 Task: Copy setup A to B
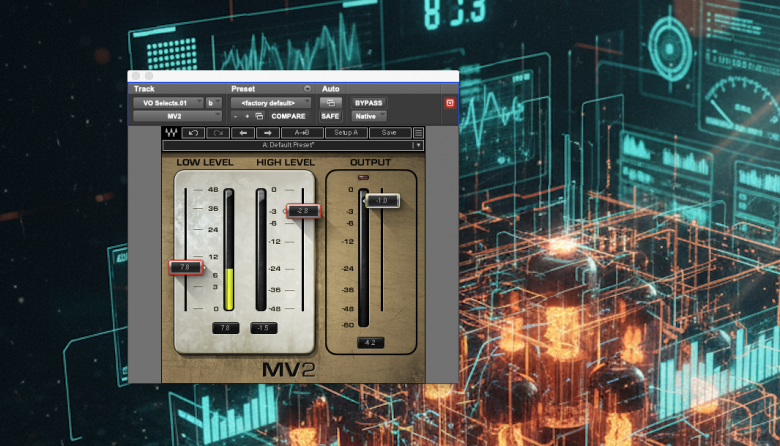[x=302, y=133]
